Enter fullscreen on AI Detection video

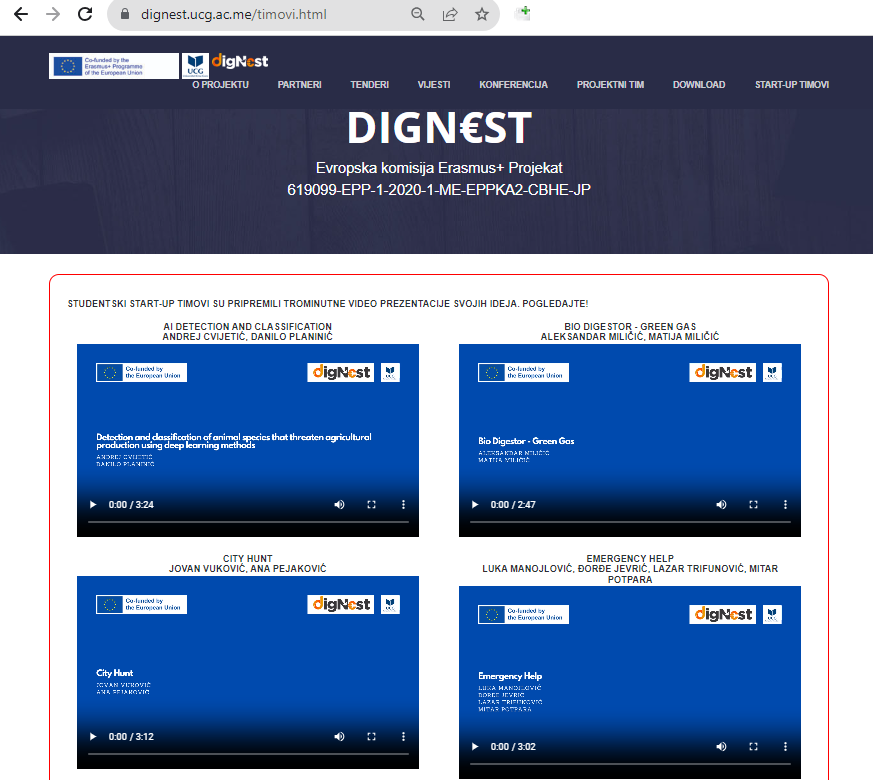click(371, 504)
